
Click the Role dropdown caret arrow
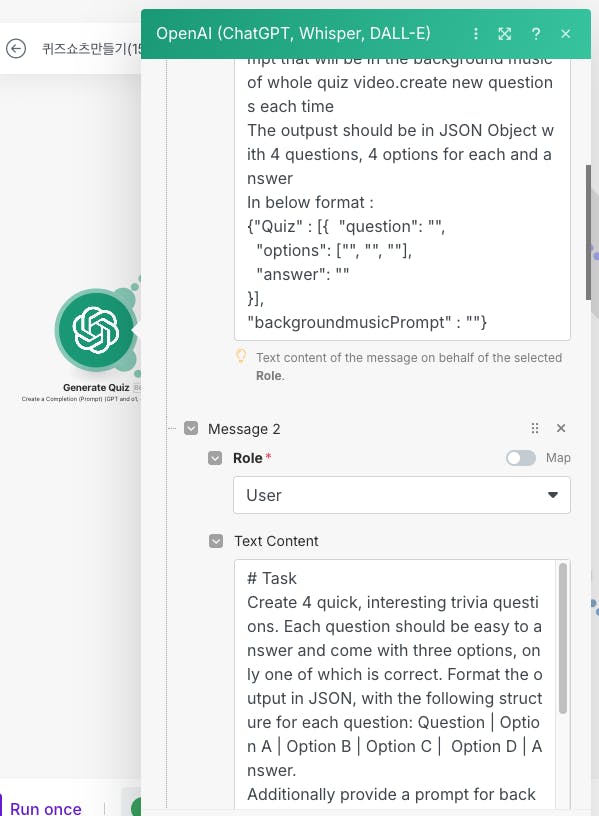point(553,495)
